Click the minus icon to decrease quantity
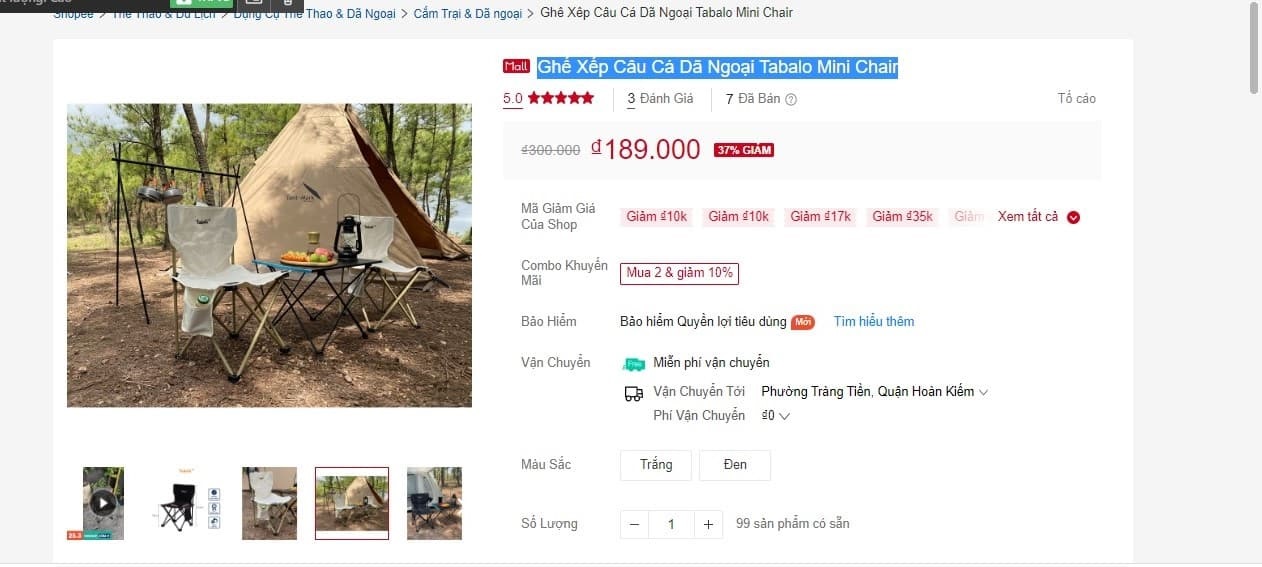This screenshot has height=567, width=1262. click(634, 524)
